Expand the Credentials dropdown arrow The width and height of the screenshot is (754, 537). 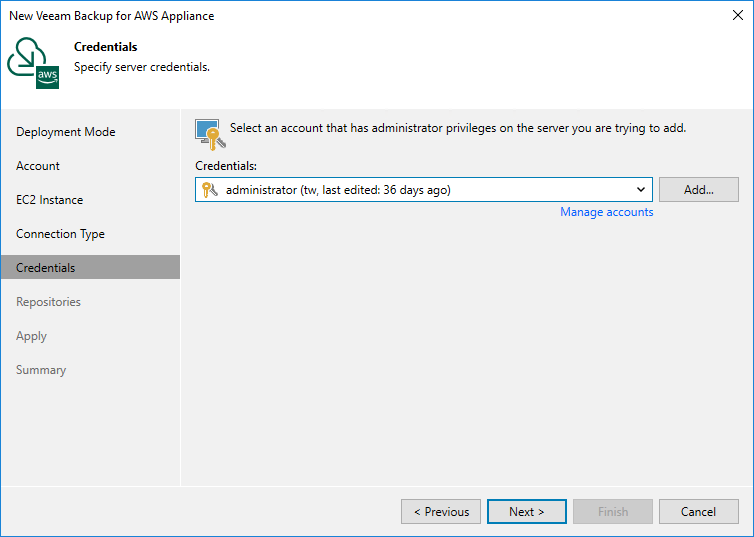click(640, 189)
